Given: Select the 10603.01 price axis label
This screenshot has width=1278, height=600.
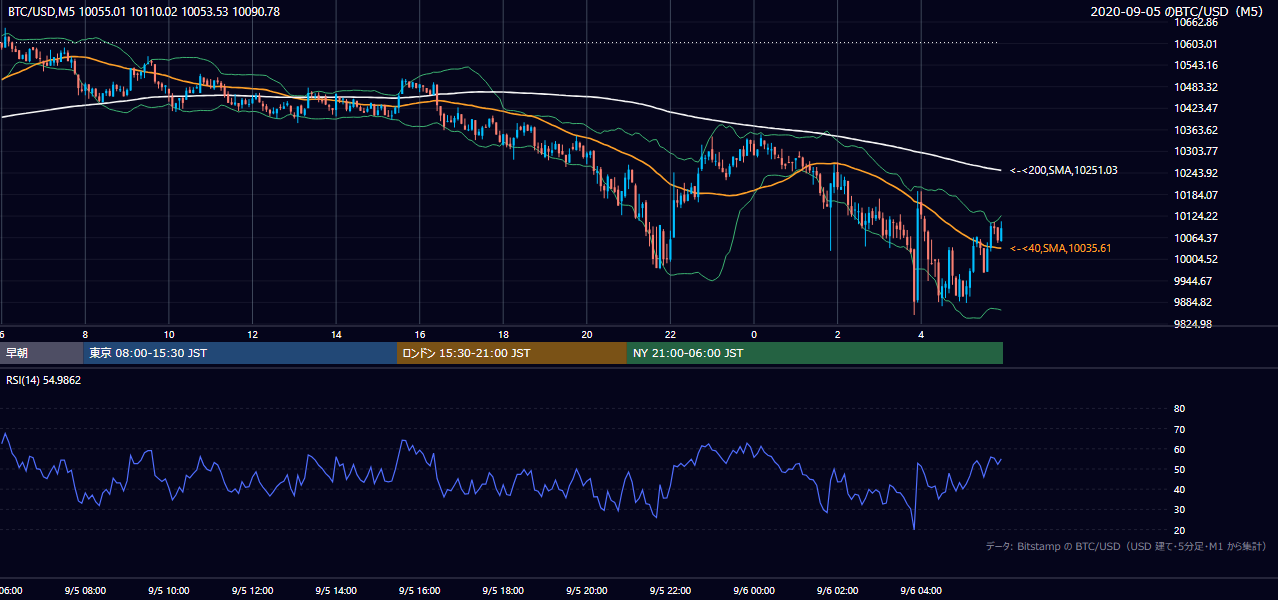Looking at the screenshot, I should coord(1197,44).
